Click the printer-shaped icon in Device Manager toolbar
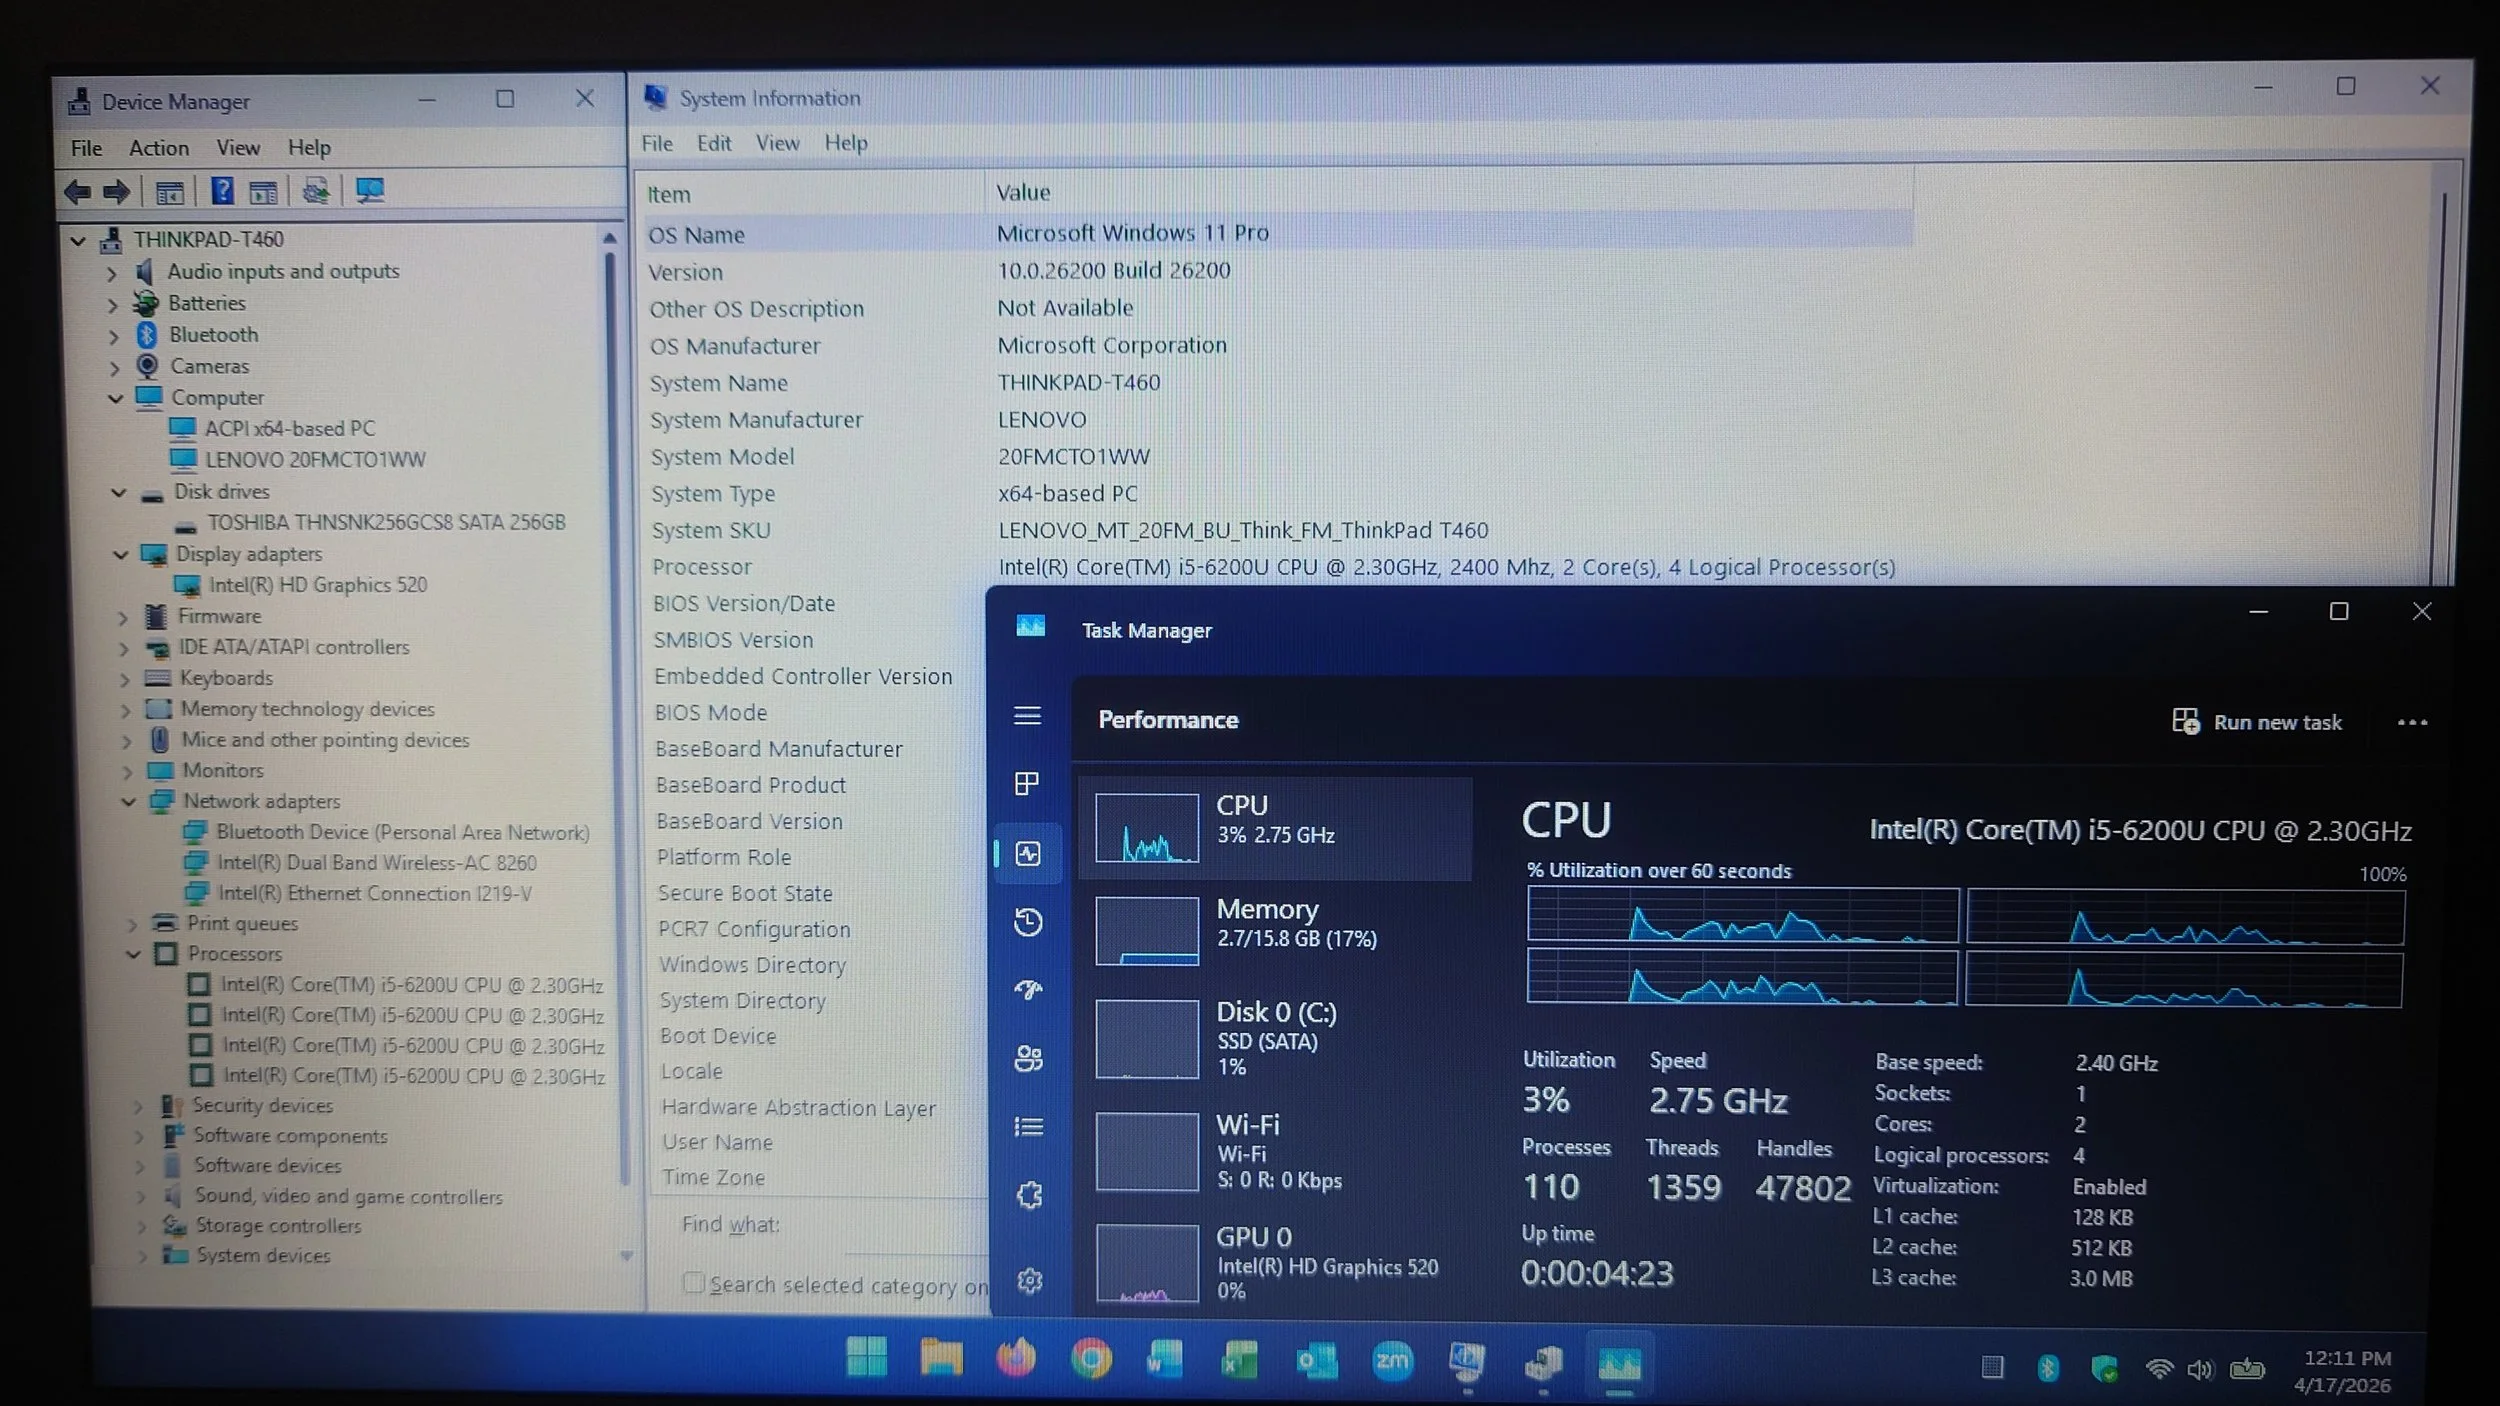 coord(316,190)
